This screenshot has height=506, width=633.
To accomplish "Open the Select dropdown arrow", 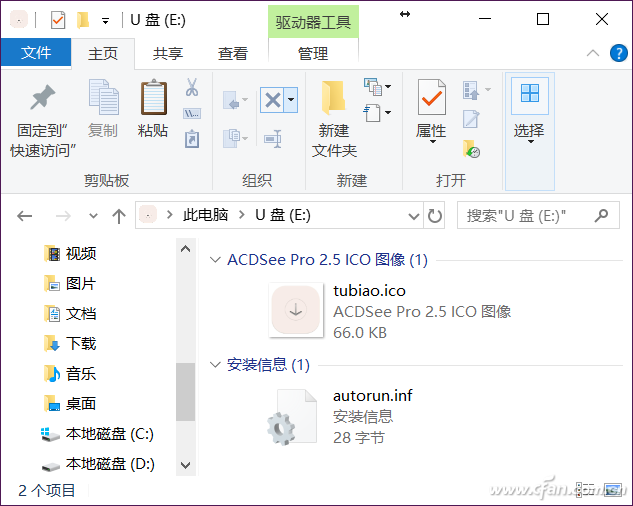I will (x=531, y=142).
